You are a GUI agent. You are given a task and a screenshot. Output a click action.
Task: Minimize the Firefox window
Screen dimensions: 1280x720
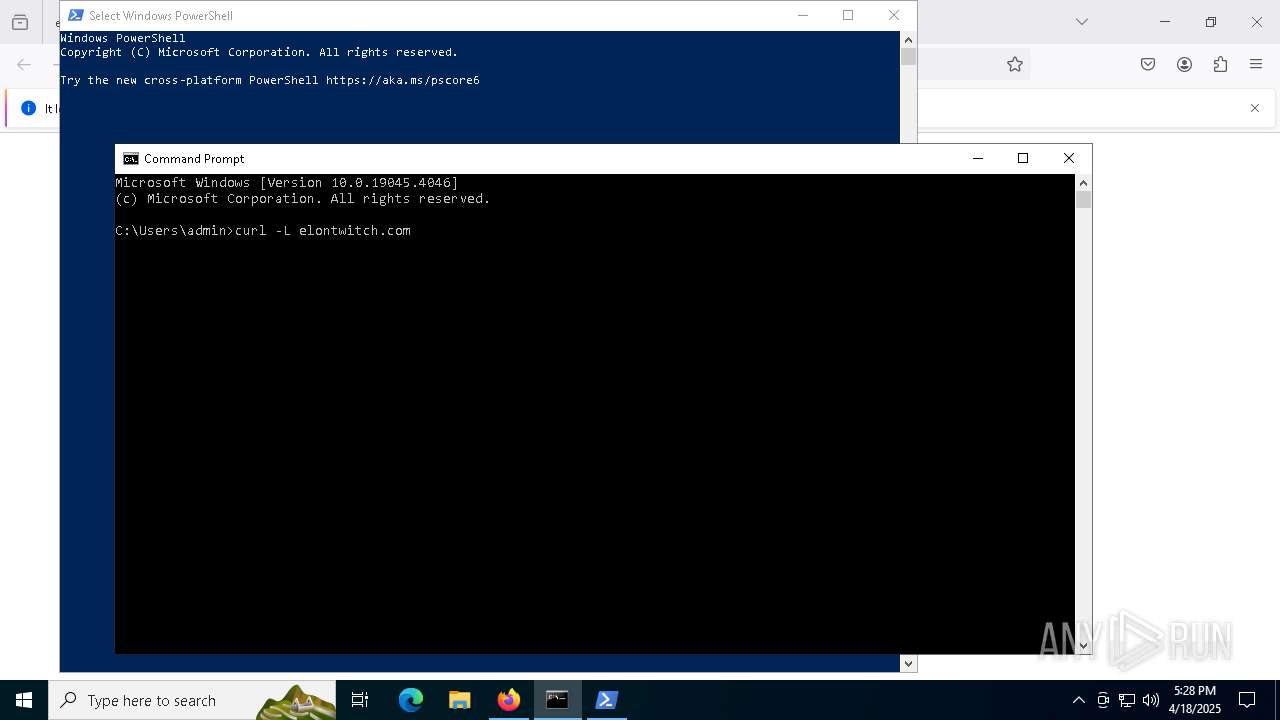coord(1165,22)
